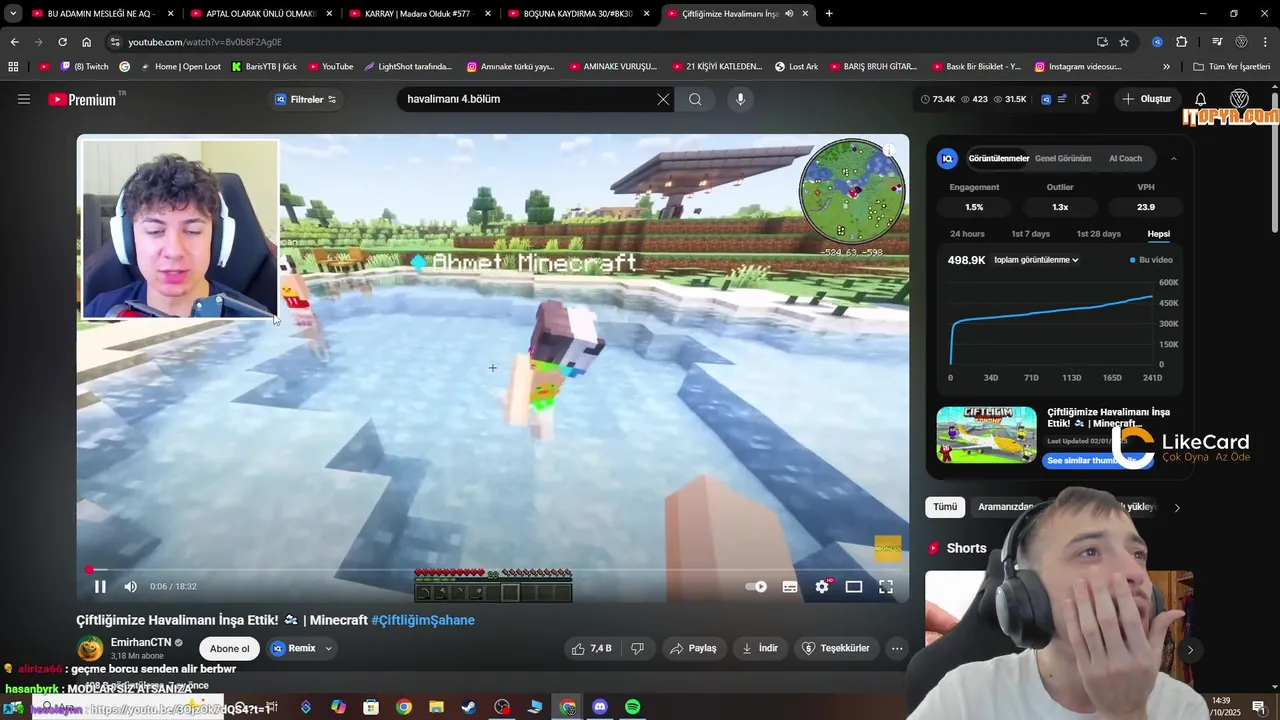1280x720 pixels.
Task: Switch the player to theater mode
Action: 854,587
